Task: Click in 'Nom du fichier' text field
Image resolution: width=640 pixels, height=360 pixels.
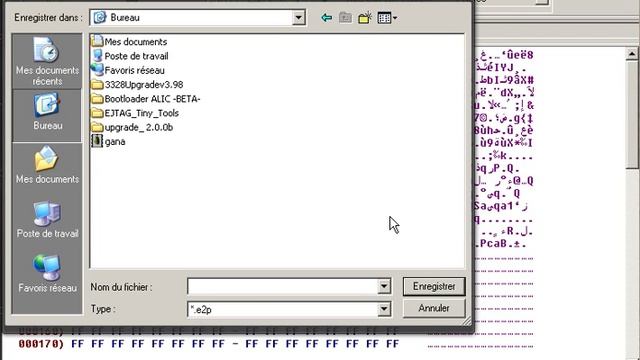Action: click(282, 287)
